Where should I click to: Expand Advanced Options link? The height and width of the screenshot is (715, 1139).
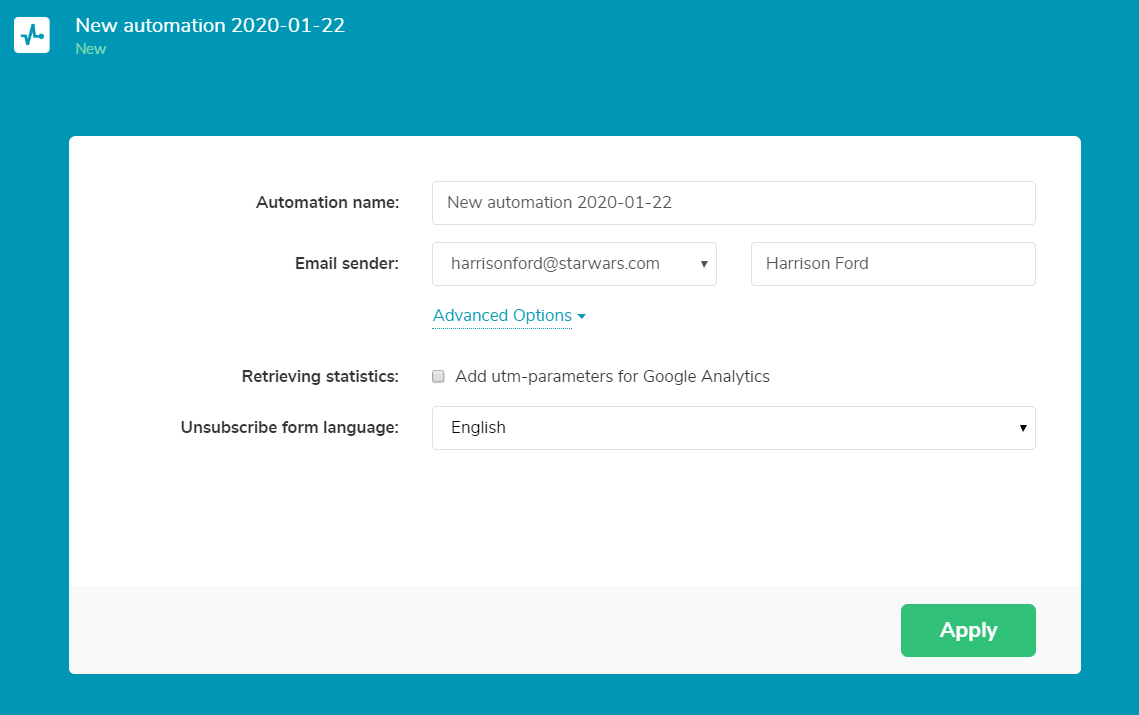tap(502, 316)
